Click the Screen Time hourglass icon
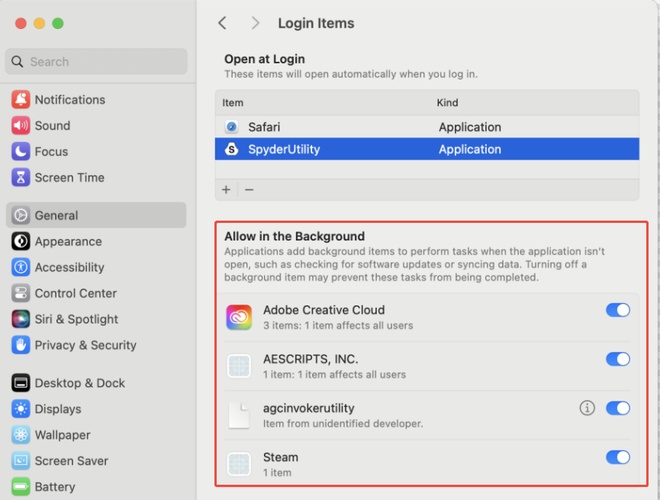This screenshot has width=660, height=500. click(21, 177)
